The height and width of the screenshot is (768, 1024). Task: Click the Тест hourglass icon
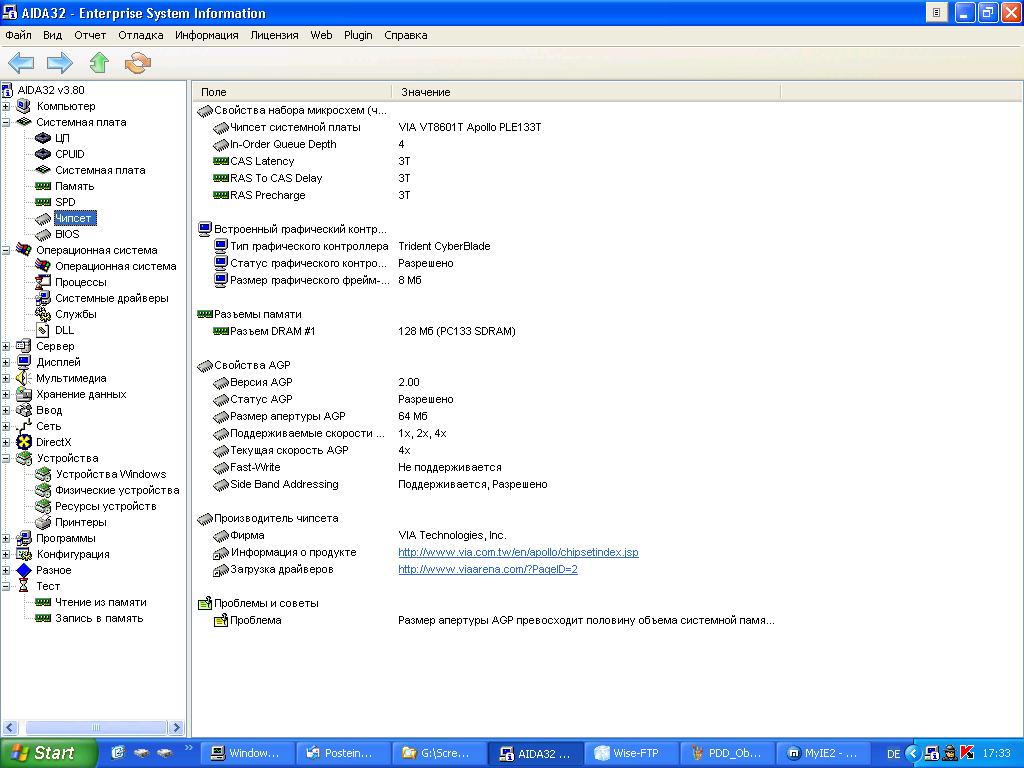tap(24, 586)
